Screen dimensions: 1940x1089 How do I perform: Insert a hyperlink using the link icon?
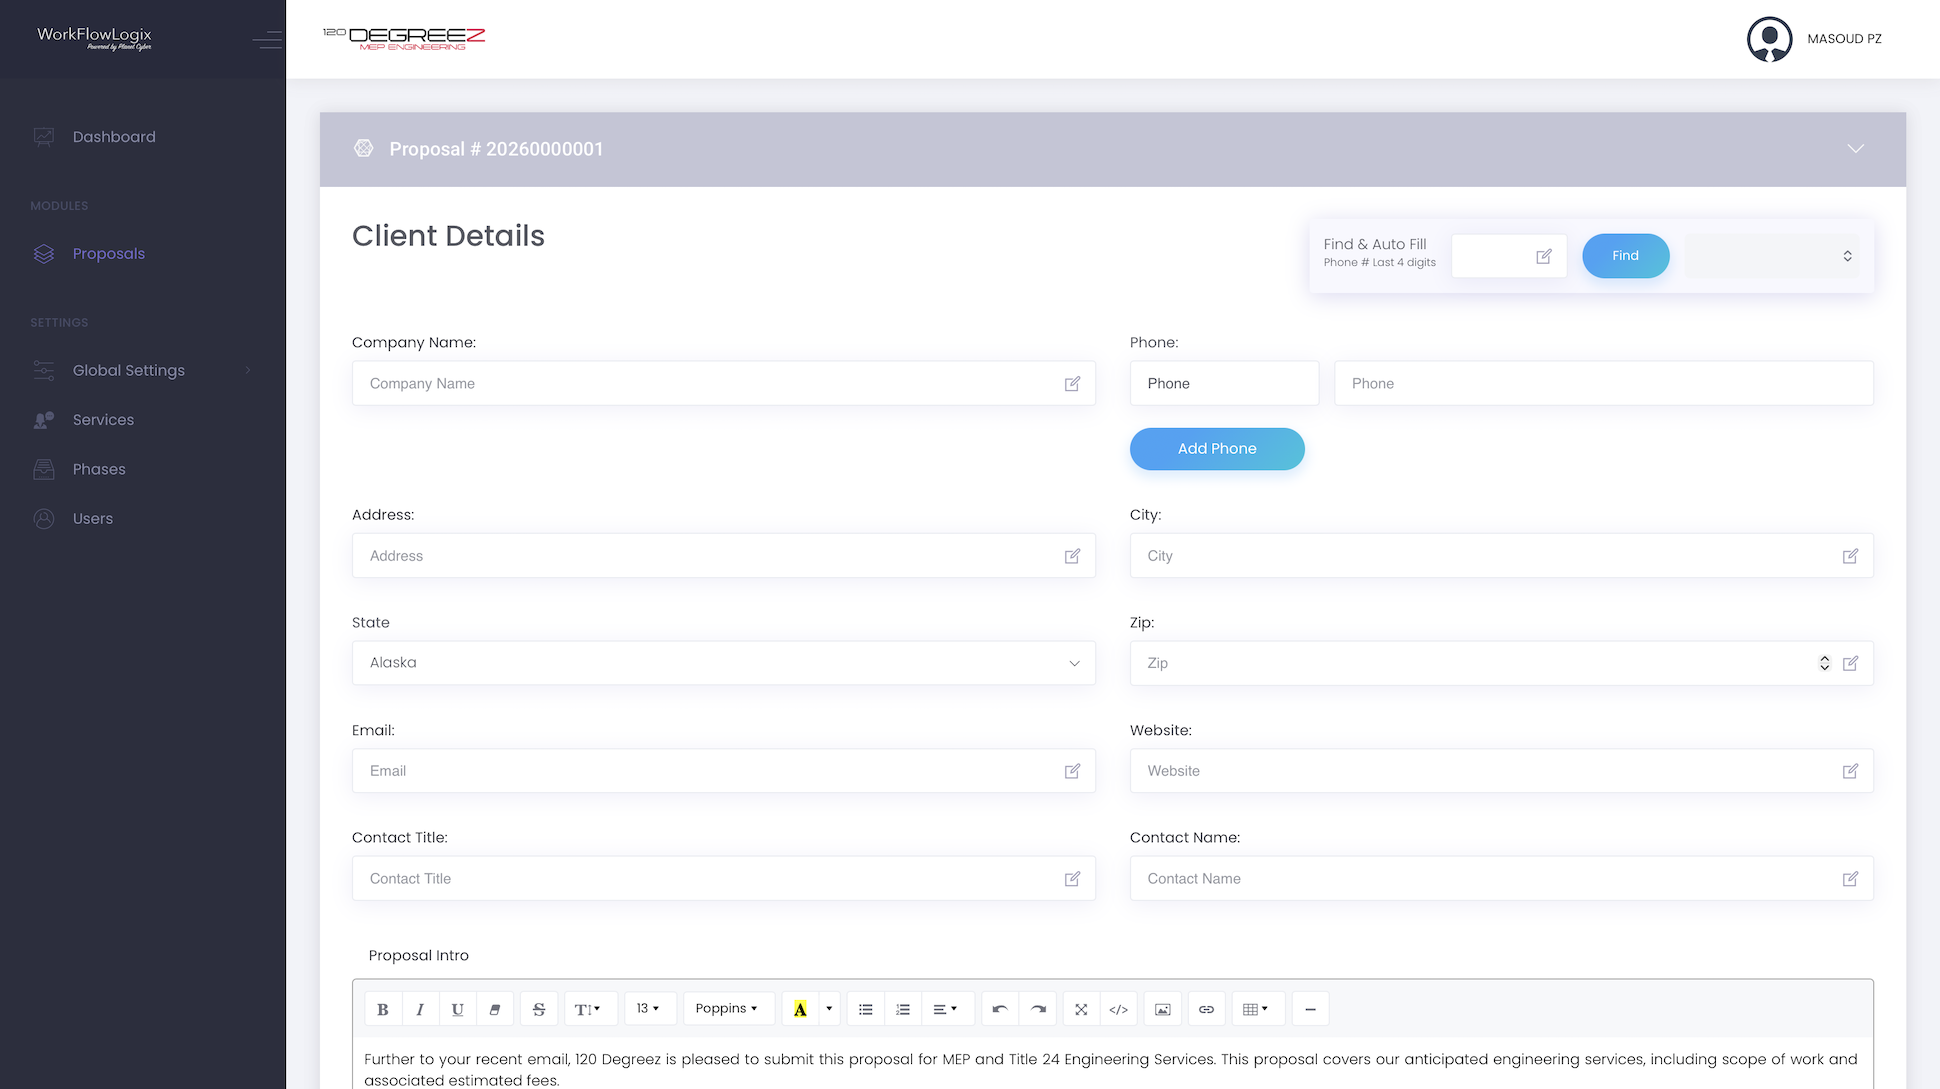point(1206,1008)
